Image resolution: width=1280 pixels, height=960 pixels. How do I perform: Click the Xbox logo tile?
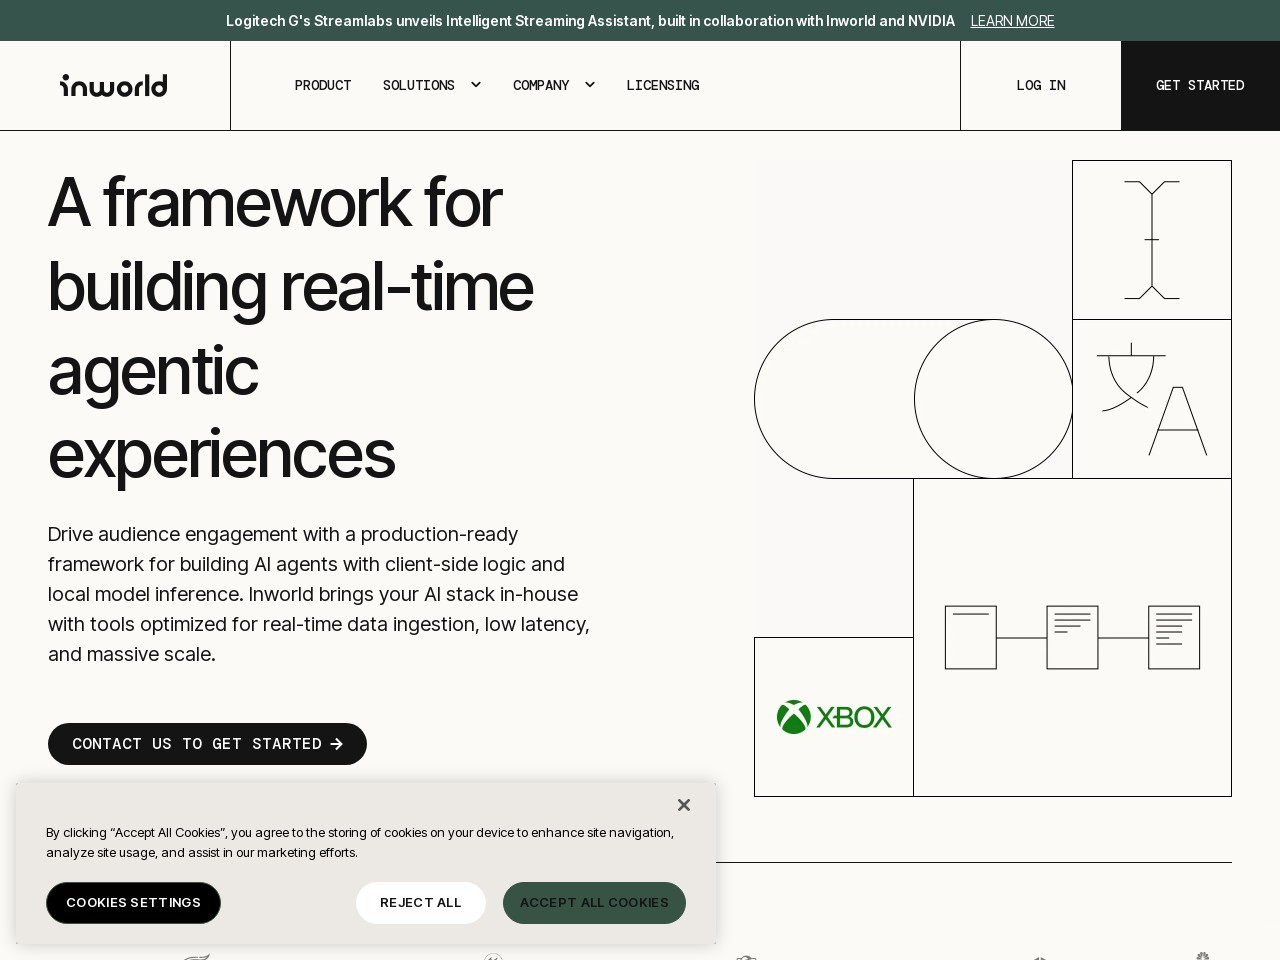(834, 717)
